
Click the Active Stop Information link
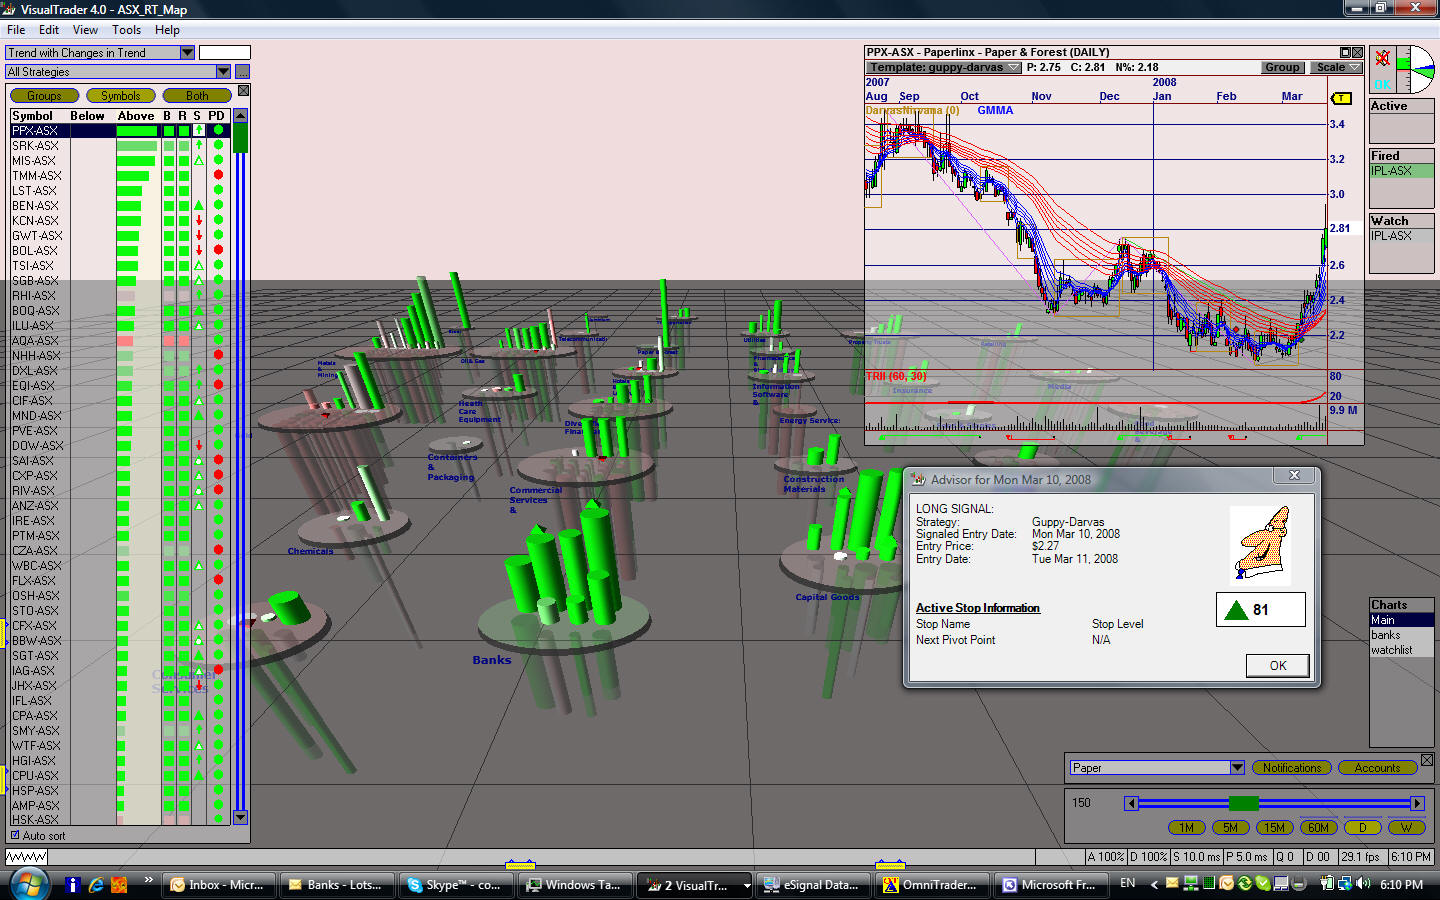coord(978,608)
